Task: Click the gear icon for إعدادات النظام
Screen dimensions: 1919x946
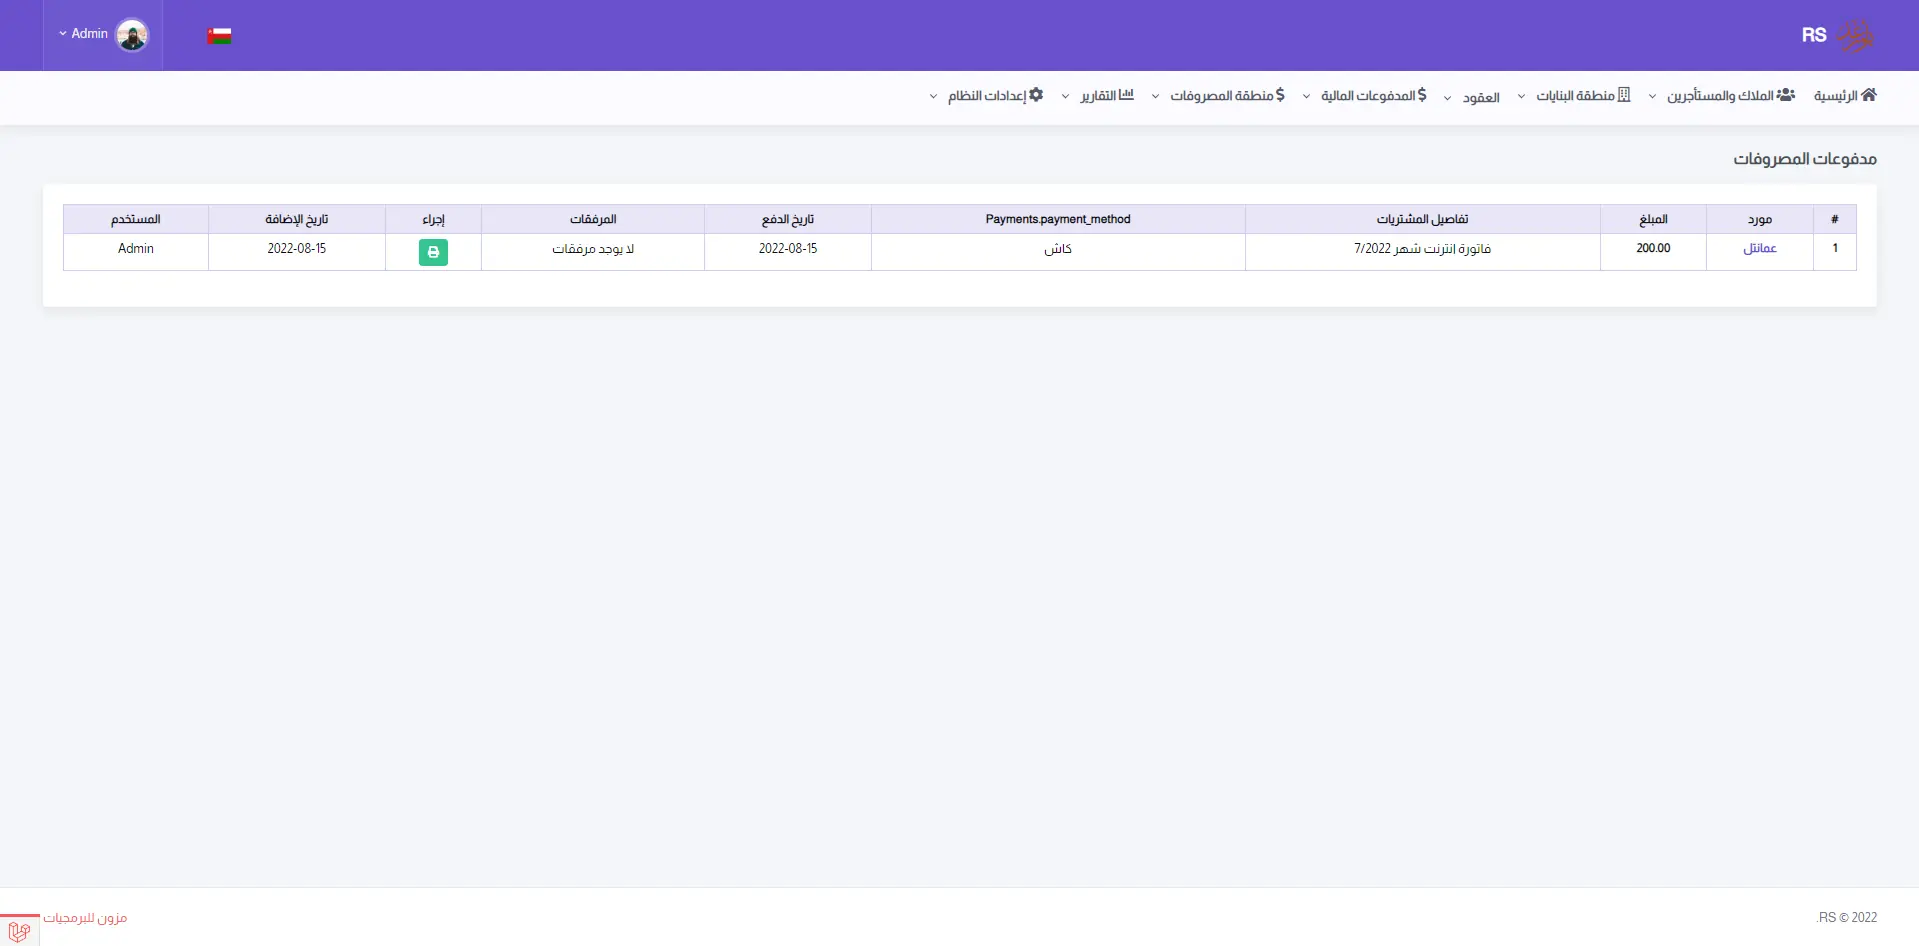Action: click(1036, 95)
